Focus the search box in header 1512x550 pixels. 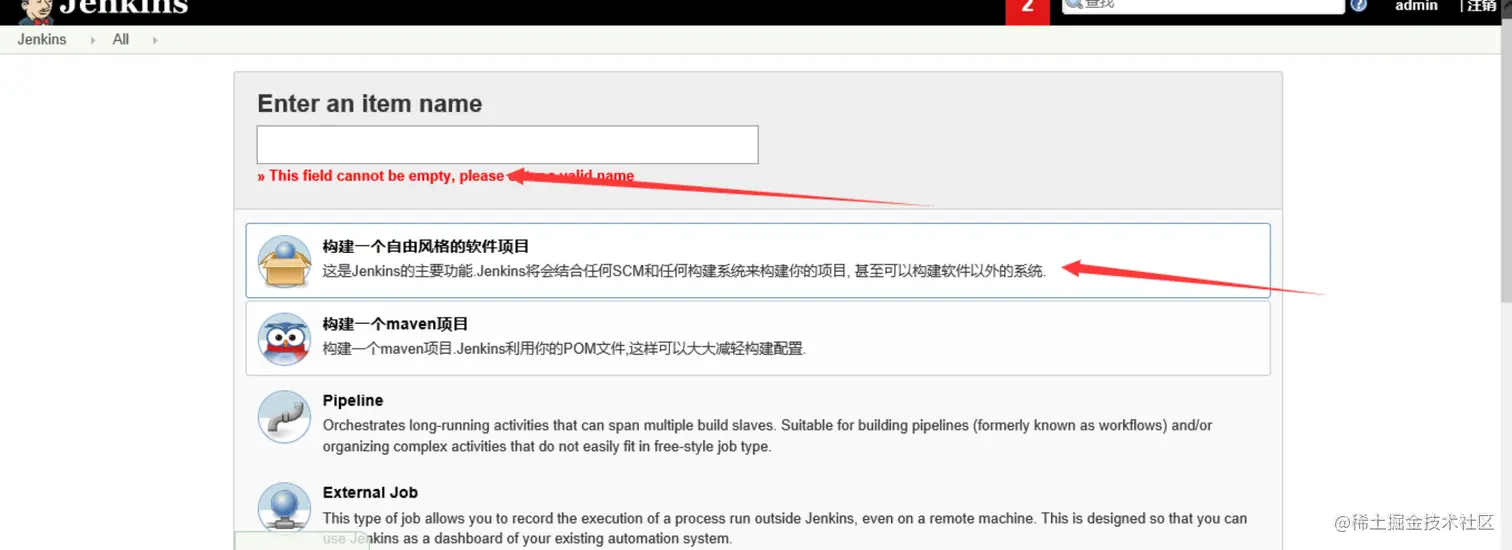(x=1203, y=5)
